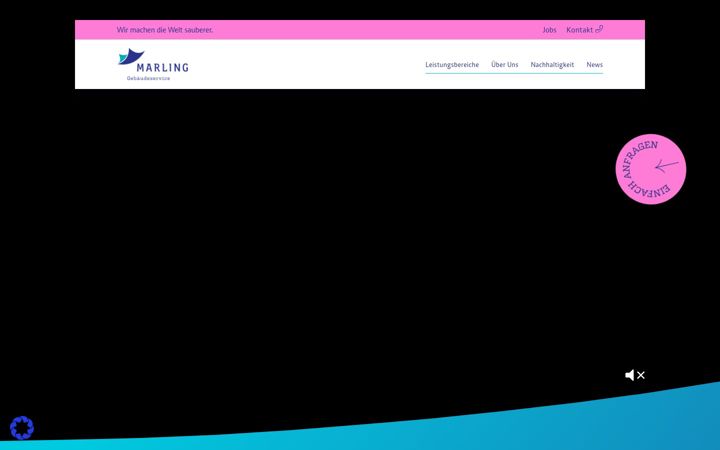Click the Einfach Anfragen round button
The image size is (720, 450).
651,169
